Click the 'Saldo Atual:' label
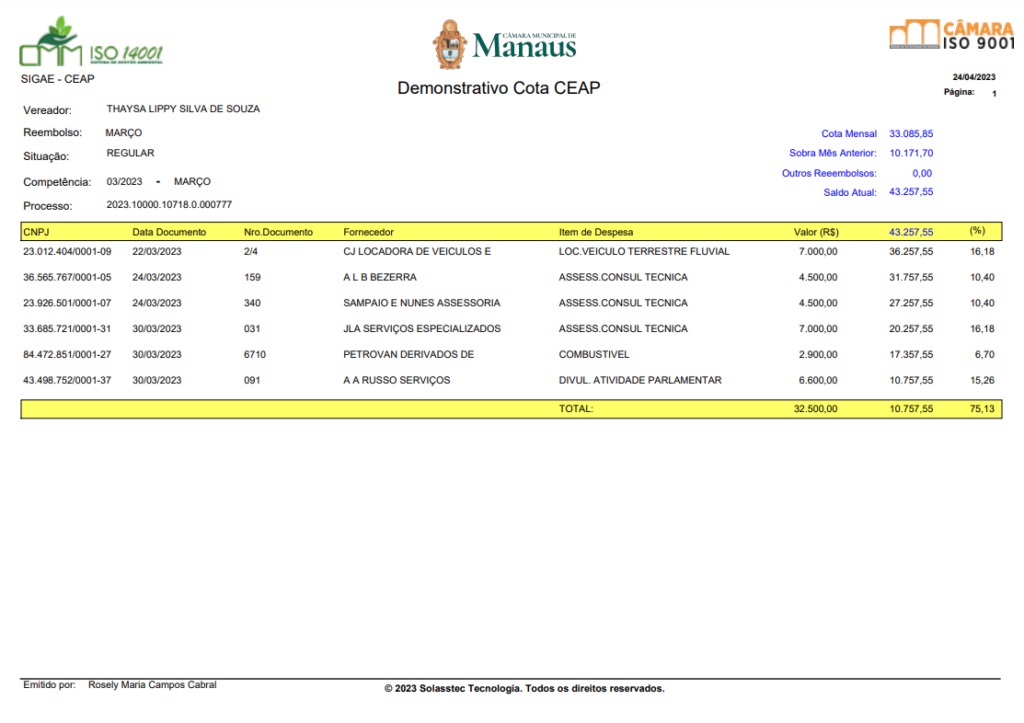Viewport: 1024px width, 723px height. coord(850,193)
